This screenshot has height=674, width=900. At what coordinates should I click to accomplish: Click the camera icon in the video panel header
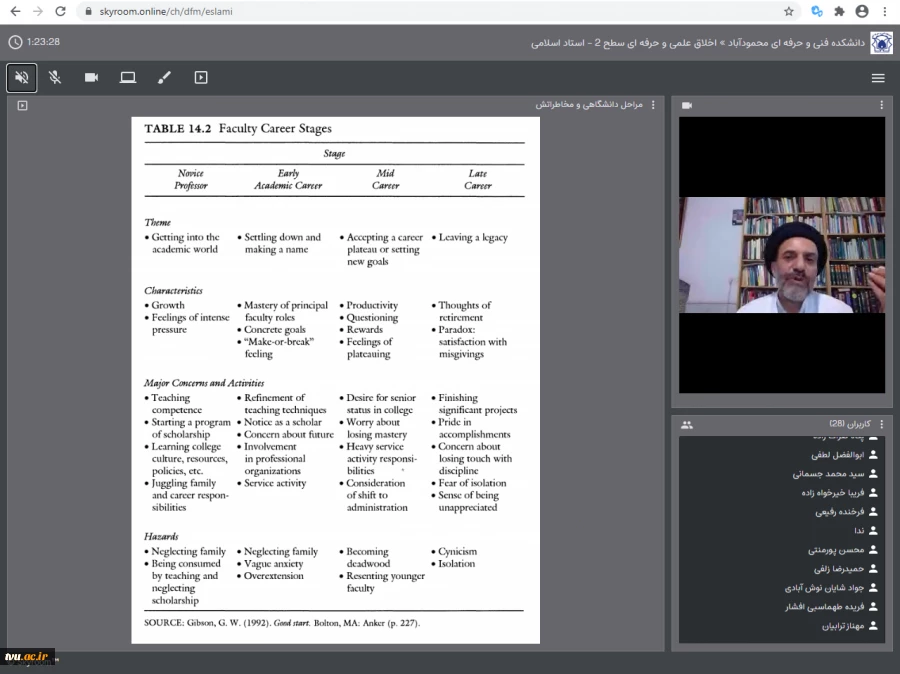(687, 105)
